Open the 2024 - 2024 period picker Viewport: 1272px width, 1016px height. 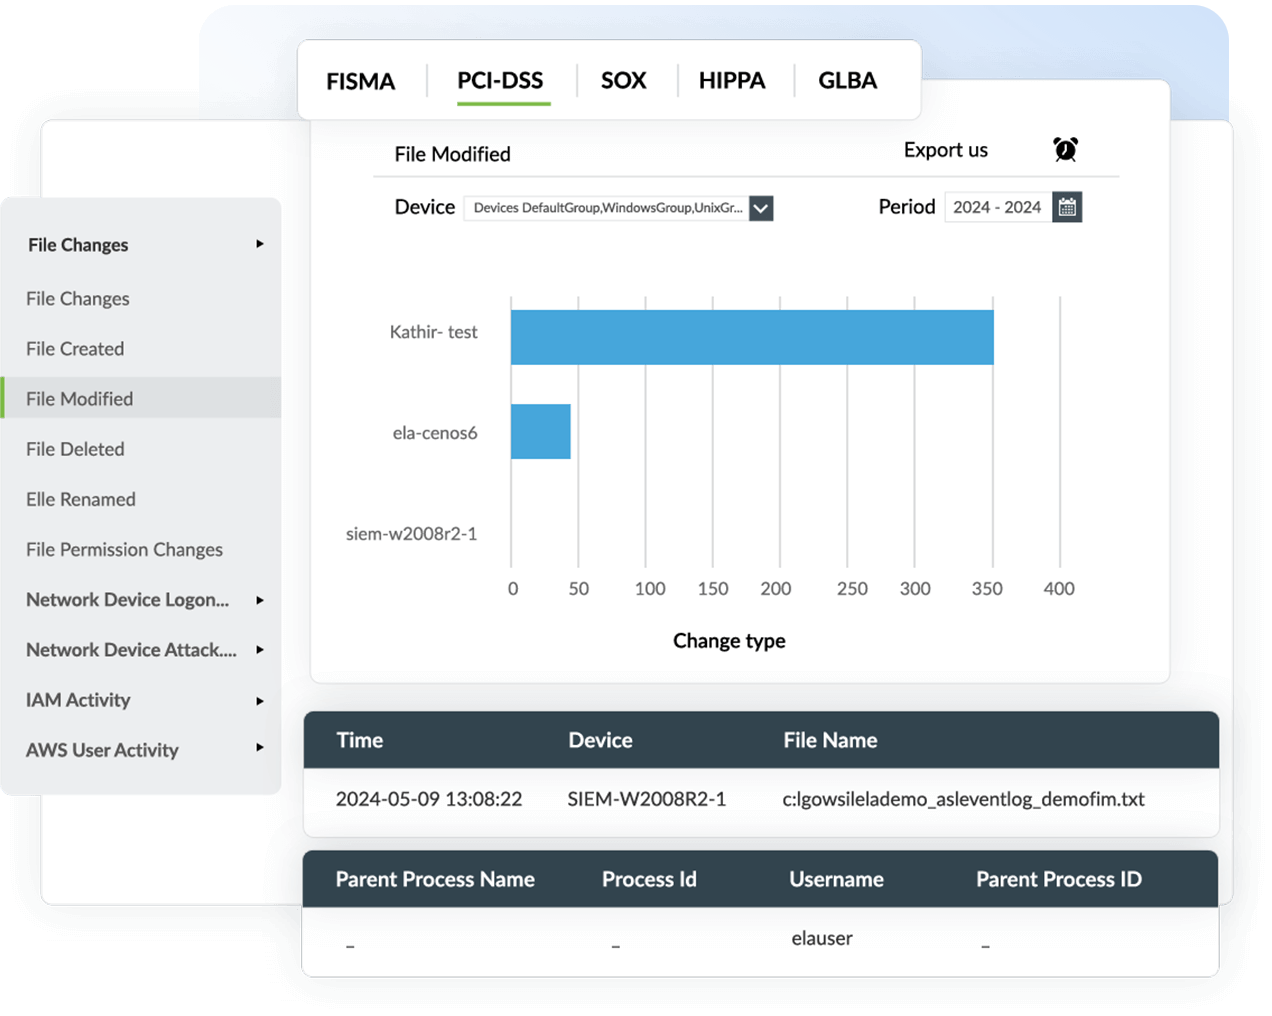(x=998, y=207)
